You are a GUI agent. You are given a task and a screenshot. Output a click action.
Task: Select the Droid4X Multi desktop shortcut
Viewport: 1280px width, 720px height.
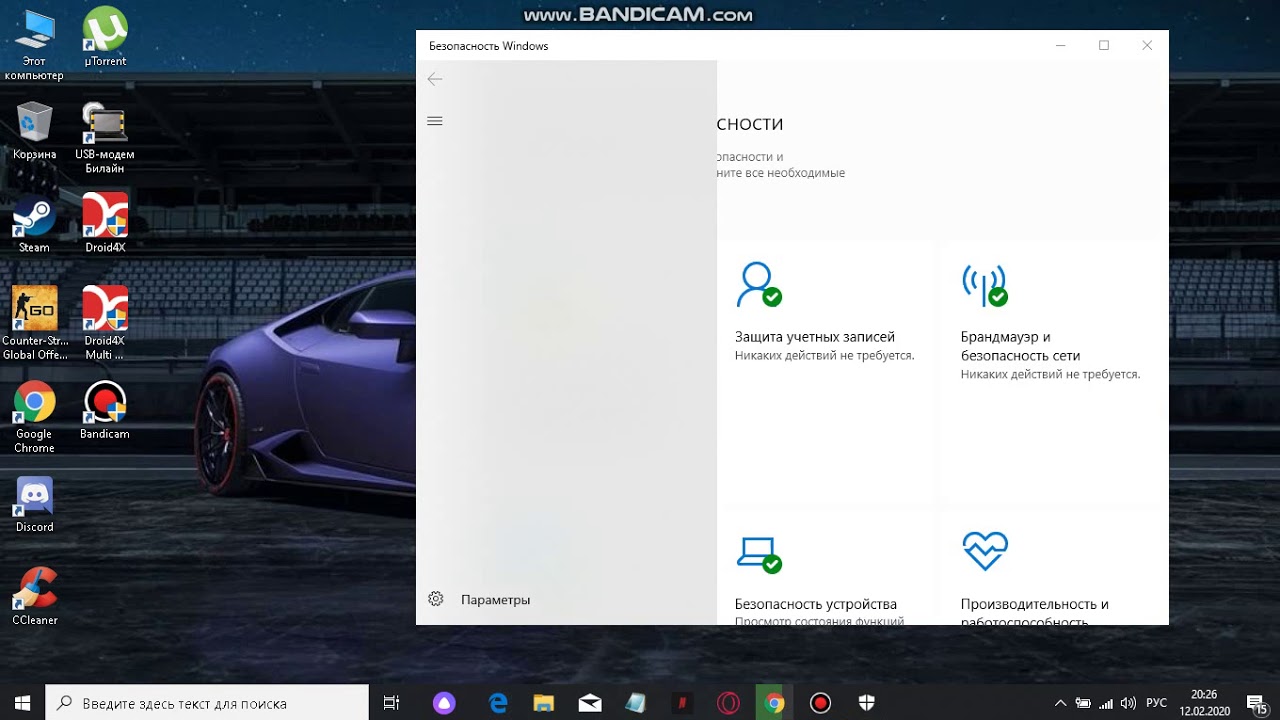105,323
